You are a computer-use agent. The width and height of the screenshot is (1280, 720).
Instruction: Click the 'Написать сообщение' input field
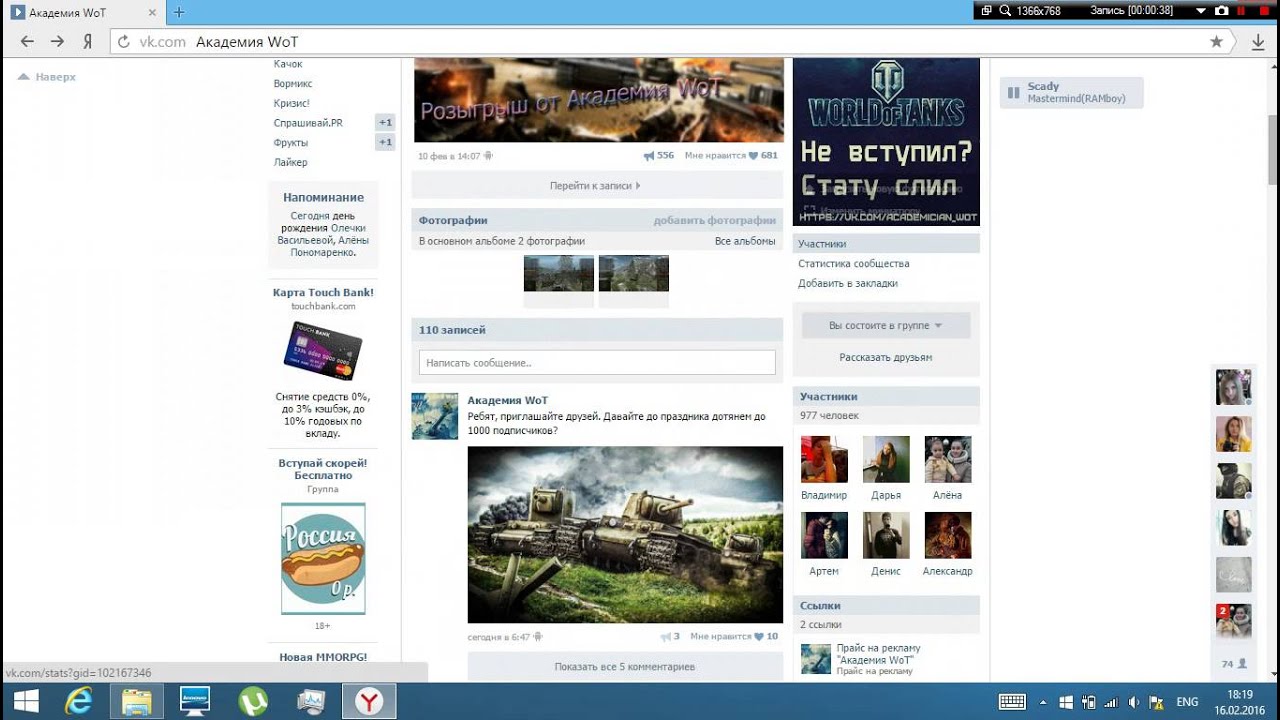click(x=597, y=363)
